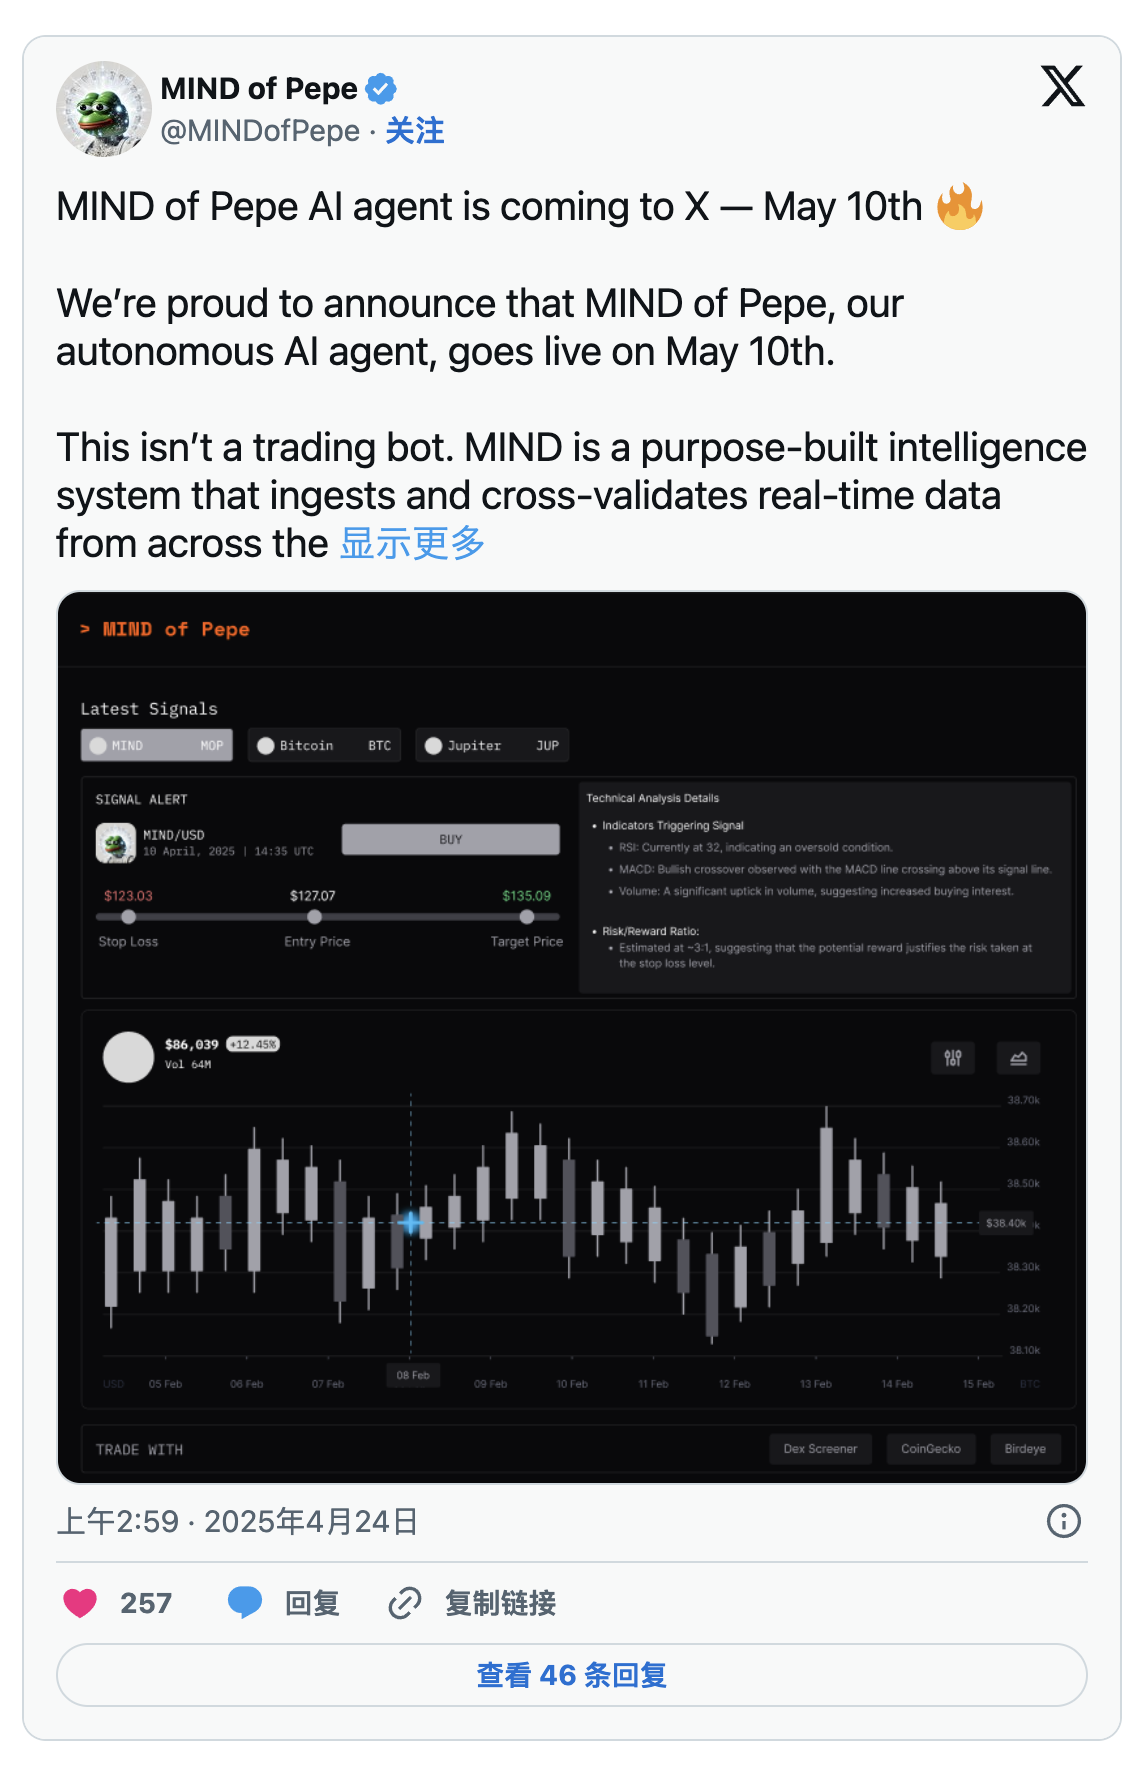Viewport: 1134px width, 1766px height.
Task: Click the copy link chain icon
Action: [405, 1603]
